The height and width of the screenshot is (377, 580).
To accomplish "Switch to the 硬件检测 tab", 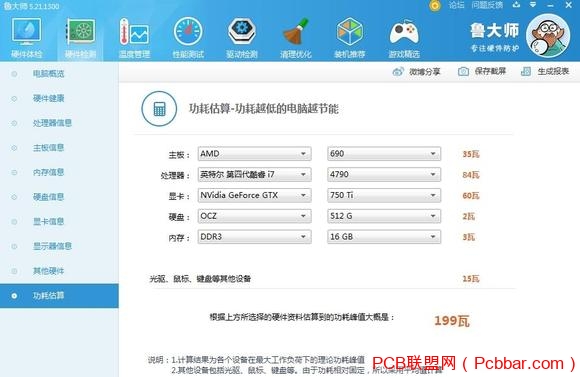I will [80, 38].
